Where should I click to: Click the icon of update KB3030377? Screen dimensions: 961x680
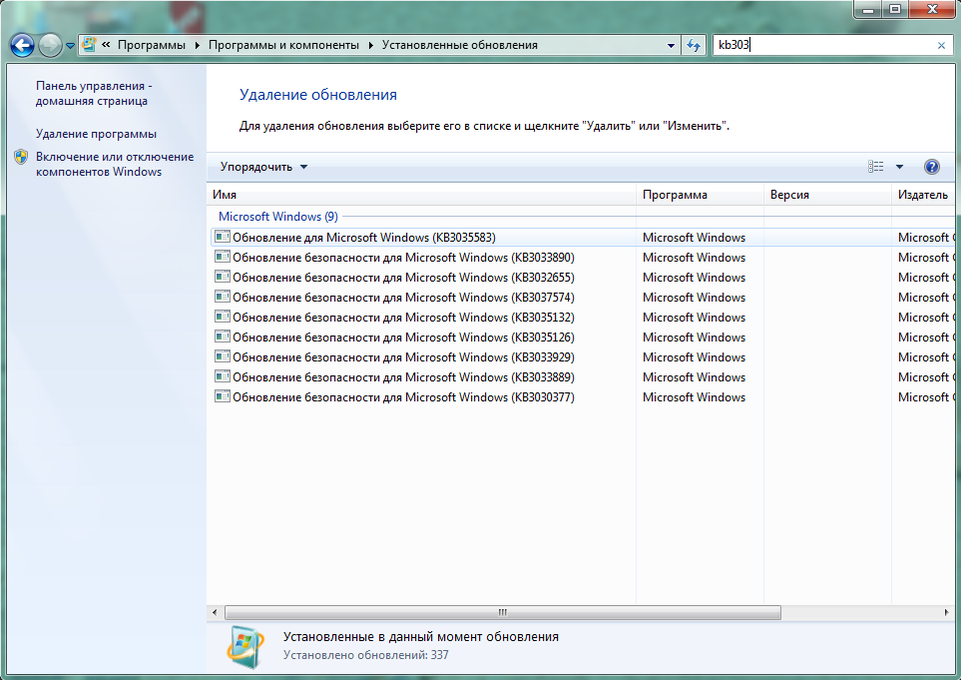tap(222, 396)
